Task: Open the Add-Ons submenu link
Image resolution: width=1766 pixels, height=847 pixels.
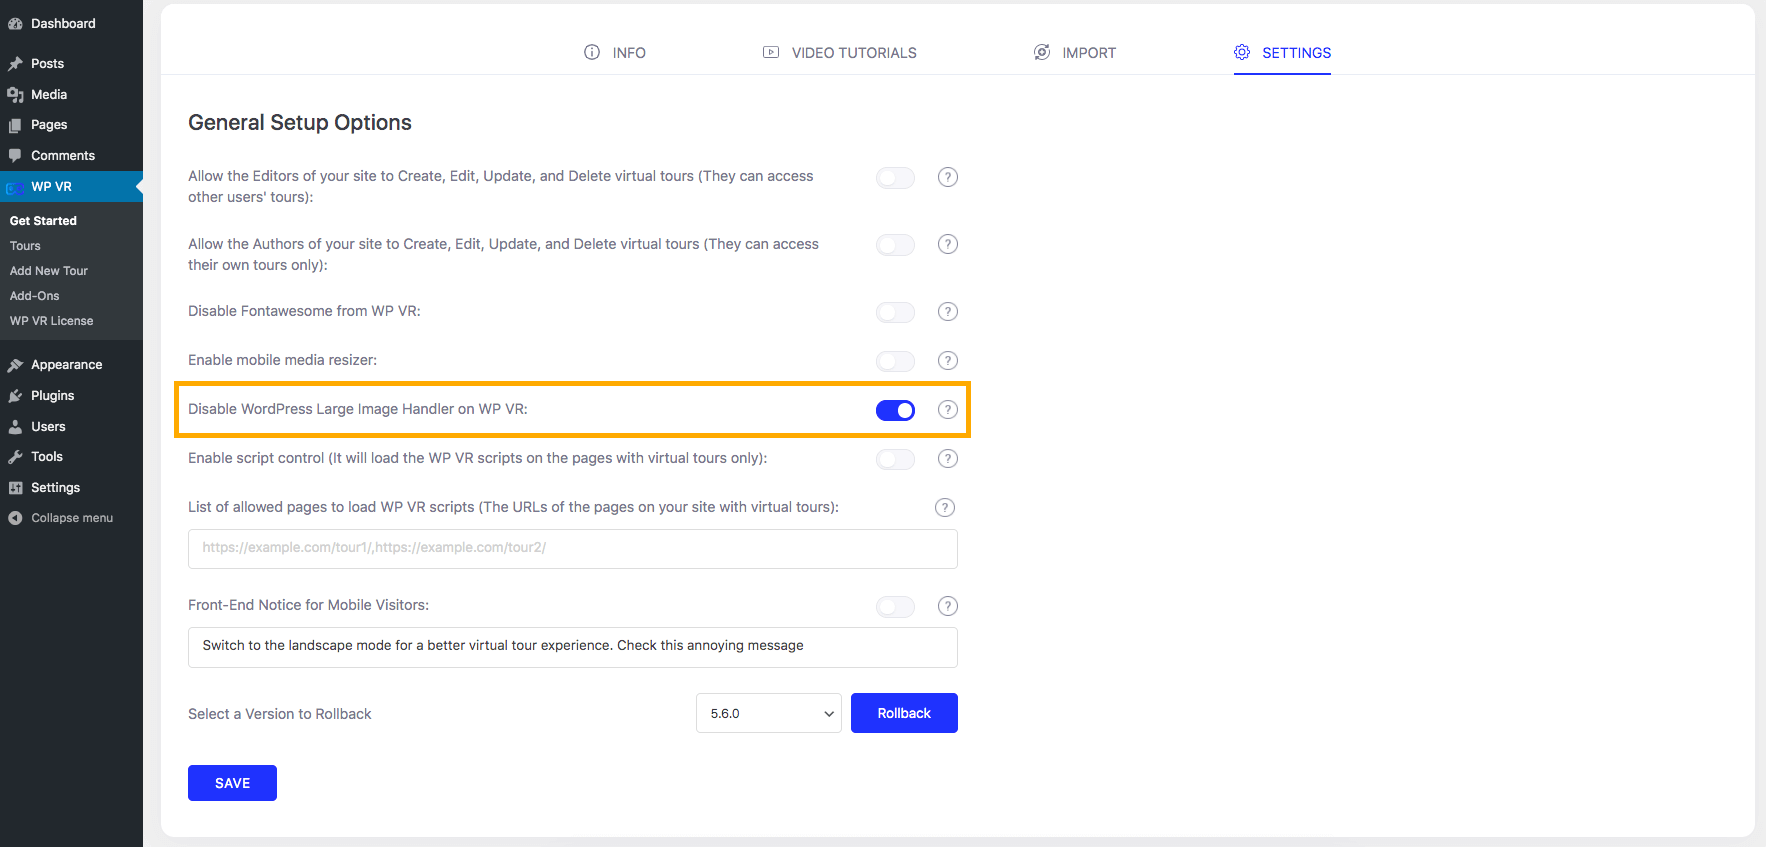Action: [x=35, y=296]
